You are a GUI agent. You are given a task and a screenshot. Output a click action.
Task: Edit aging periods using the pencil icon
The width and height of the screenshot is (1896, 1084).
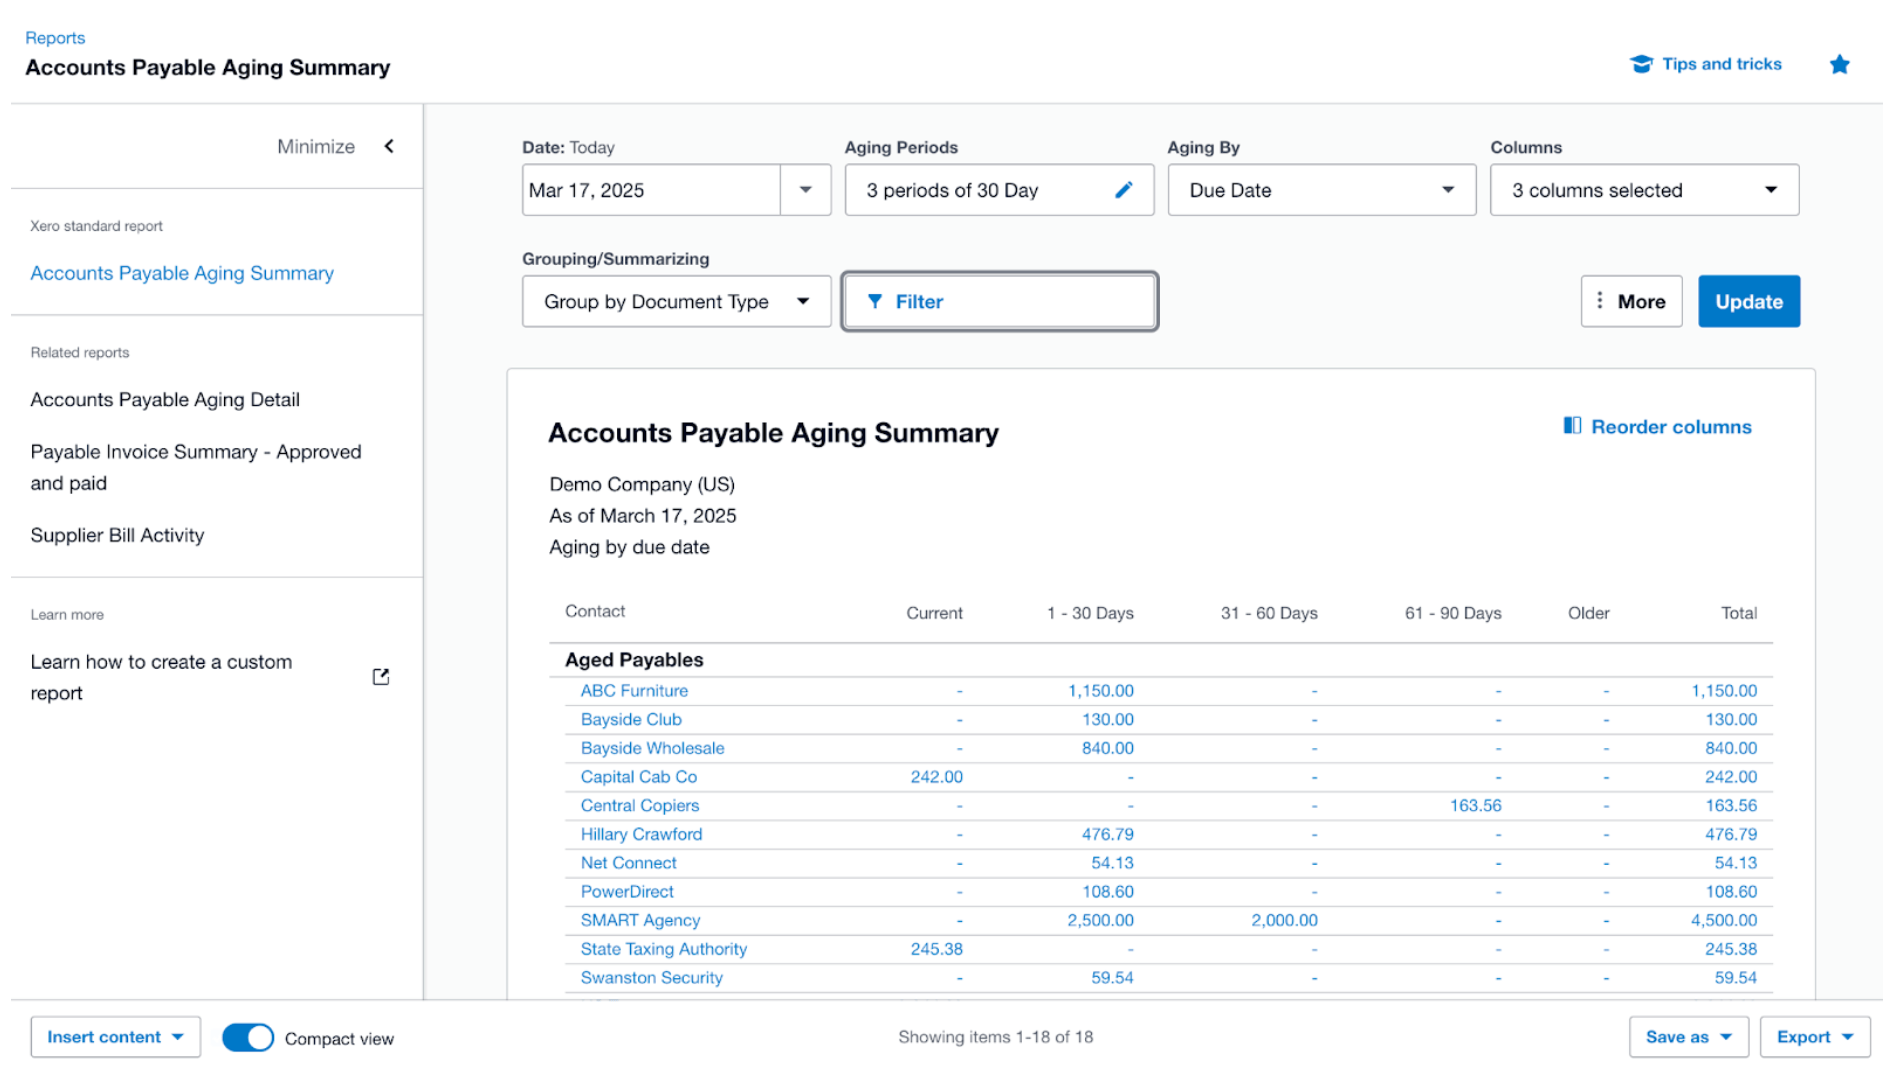(x=1124, y=189)
